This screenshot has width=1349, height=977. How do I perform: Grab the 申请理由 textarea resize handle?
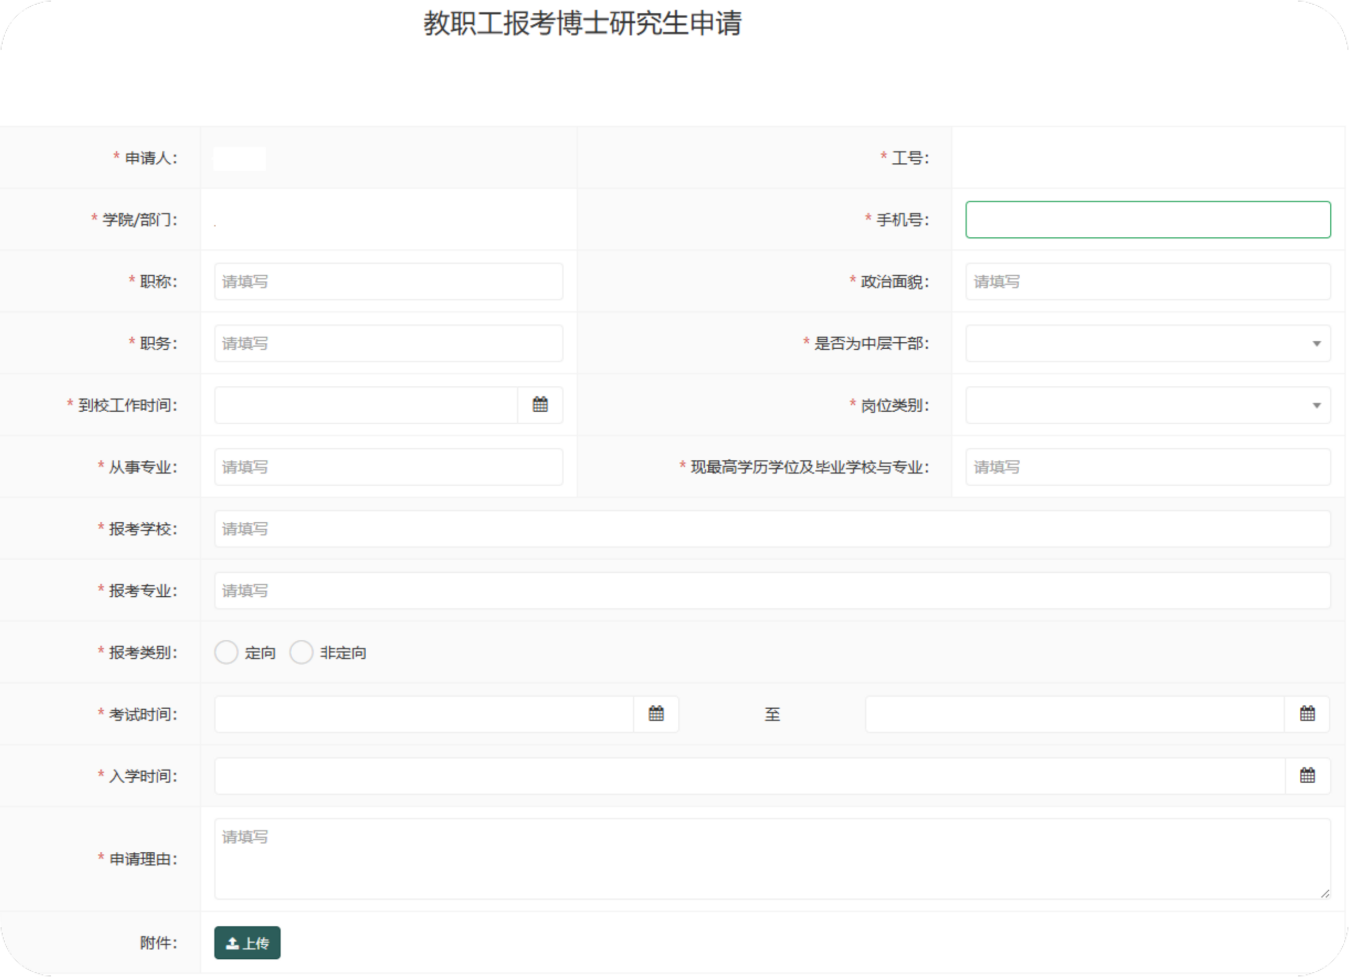1324,893
